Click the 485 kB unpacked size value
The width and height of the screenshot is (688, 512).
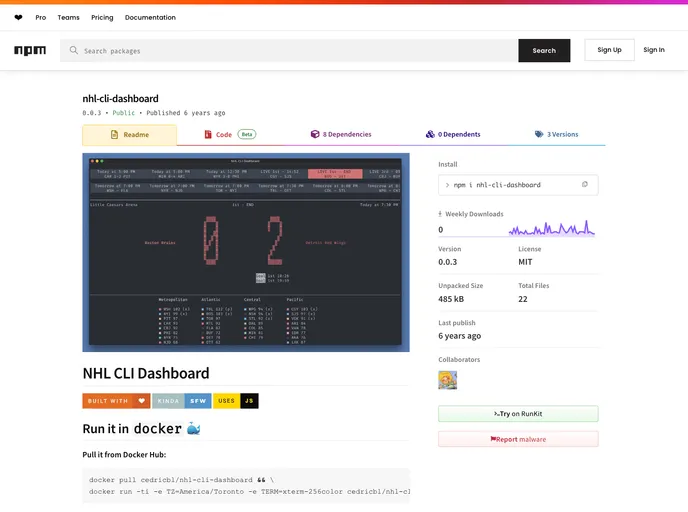tap(451, 299)
